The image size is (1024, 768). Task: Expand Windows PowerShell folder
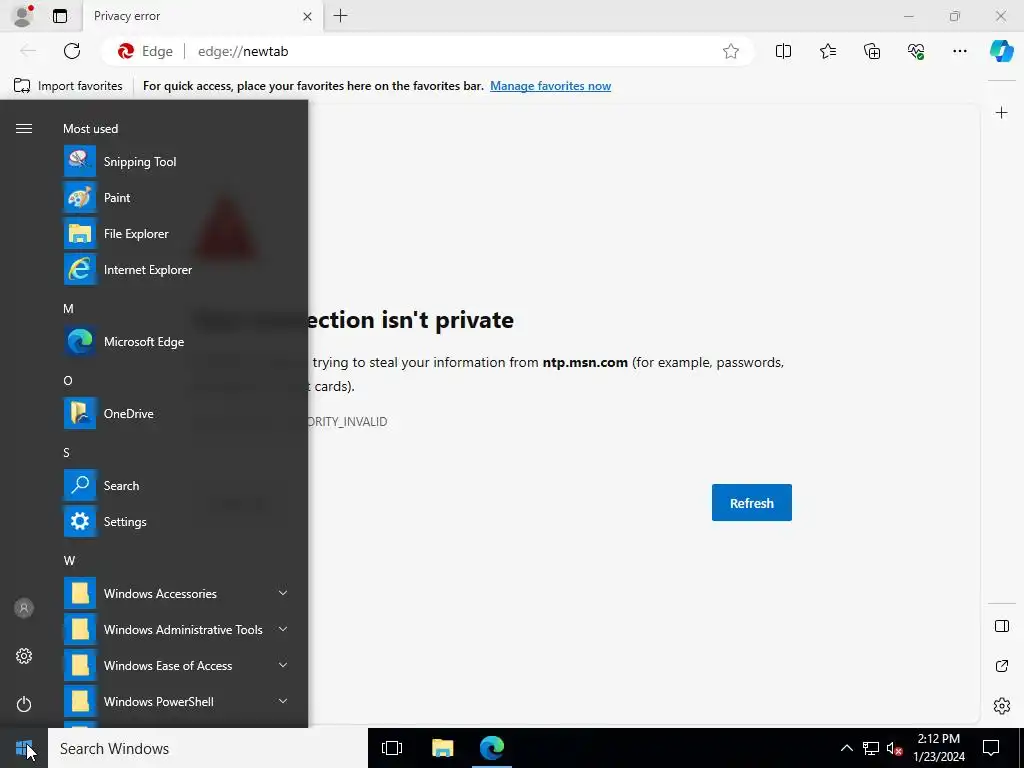pyautogui.click(x=176, y=701)
